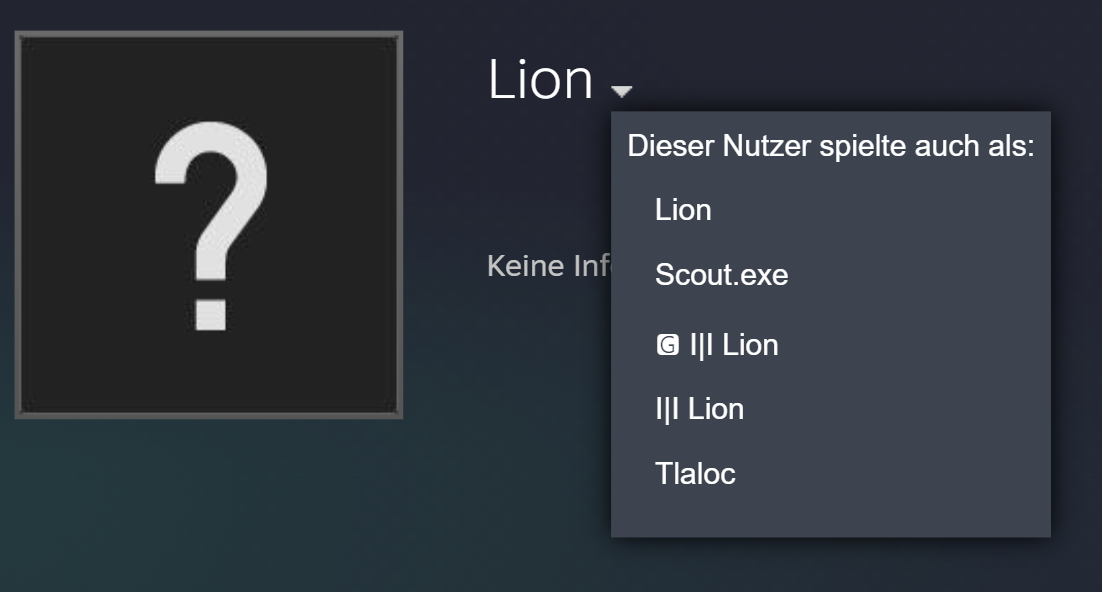Screen dimensions: 1102x592
Task: Choose the "I|I Lion" alias with G badge
Action: 733,345
